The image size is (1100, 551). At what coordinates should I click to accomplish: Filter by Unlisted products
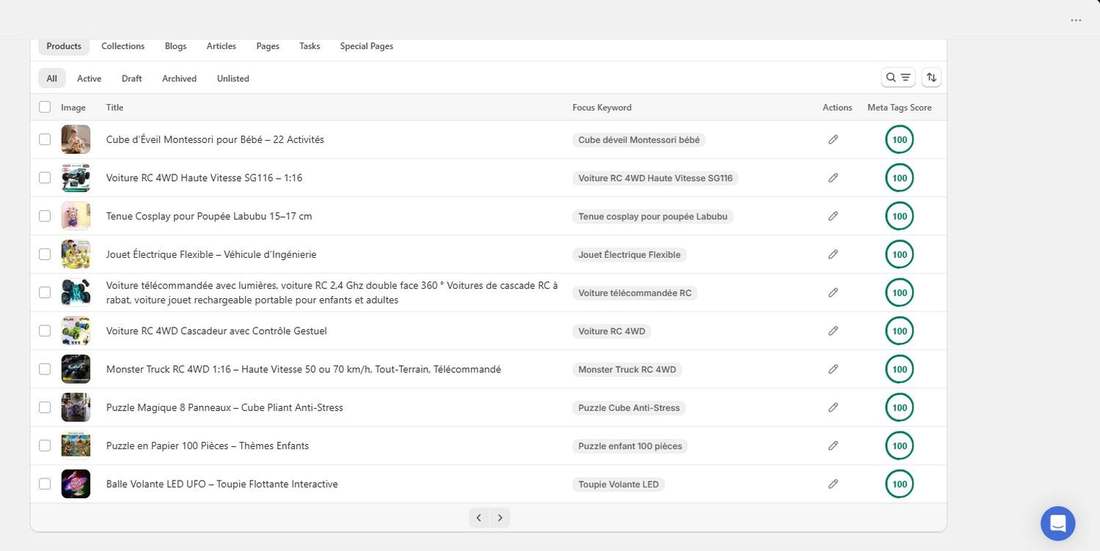coord(233,79)
